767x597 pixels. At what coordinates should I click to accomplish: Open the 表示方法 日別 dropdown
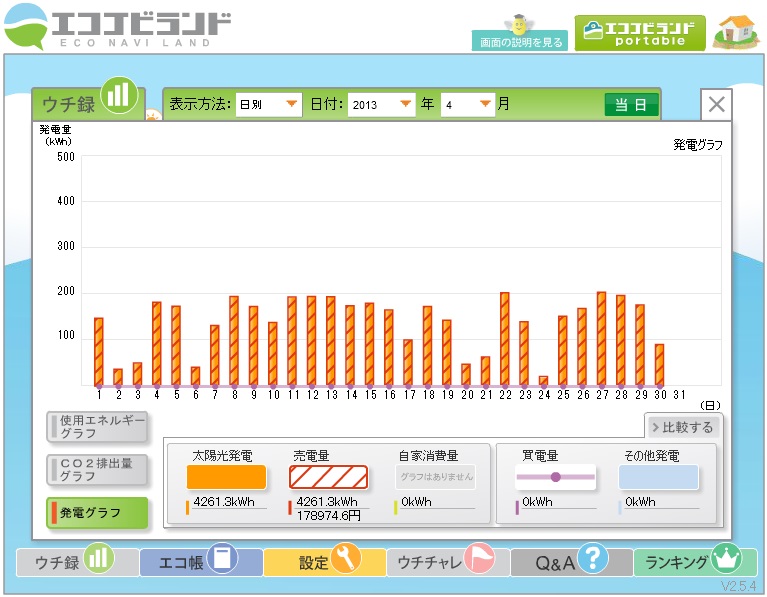269,104
